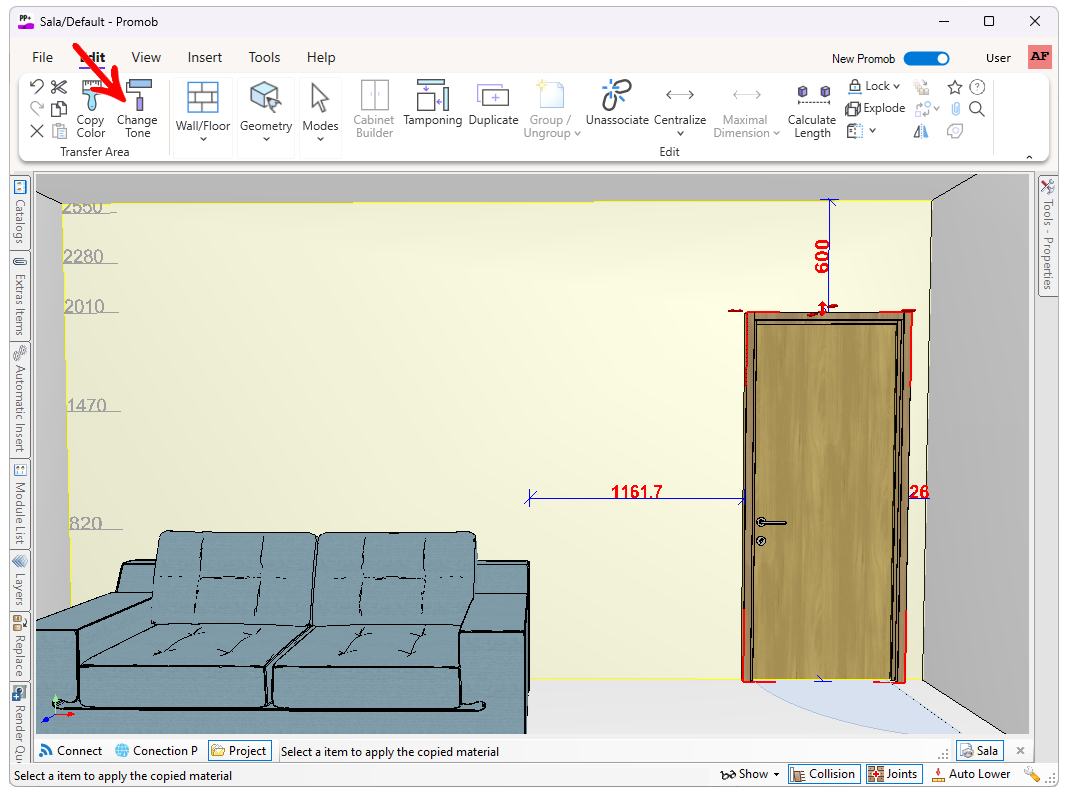Viewport: 1066px width, 800px height.
Task: Click the Copy Color brush icon
Action: (x=91, y=98)
